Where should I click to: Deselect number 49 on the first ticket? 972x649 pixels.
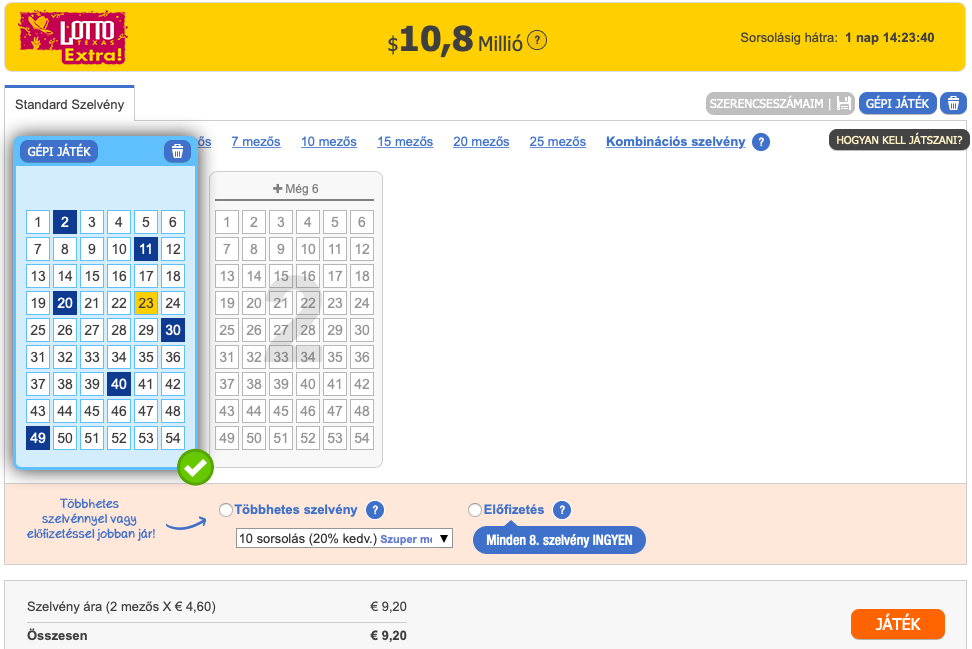click(38, 438)
